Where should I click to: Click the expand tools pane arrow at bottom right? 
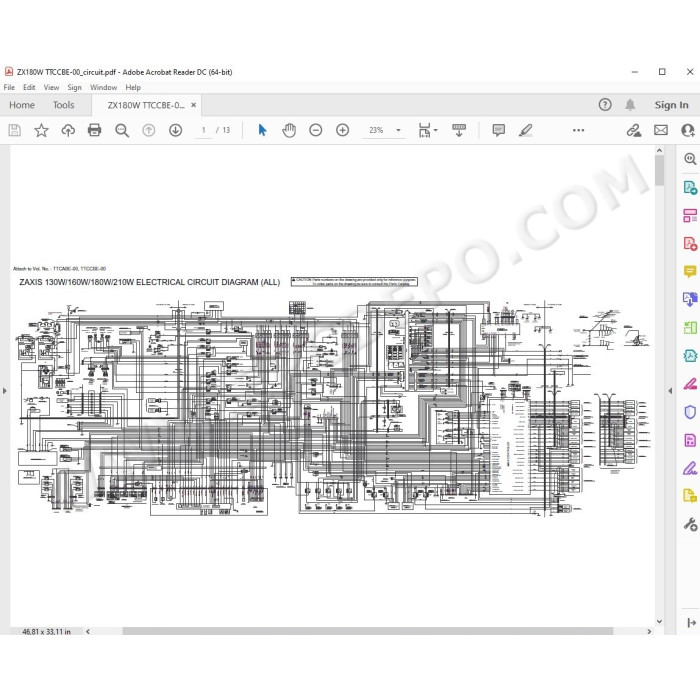coord(692,623)
